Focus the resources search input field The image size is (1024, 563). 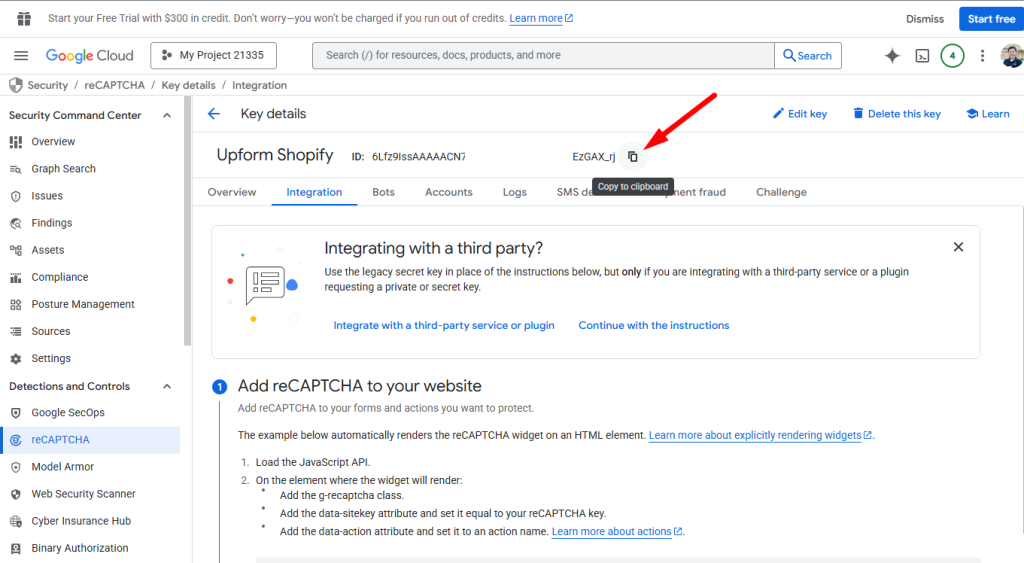(x=543, y=56)
